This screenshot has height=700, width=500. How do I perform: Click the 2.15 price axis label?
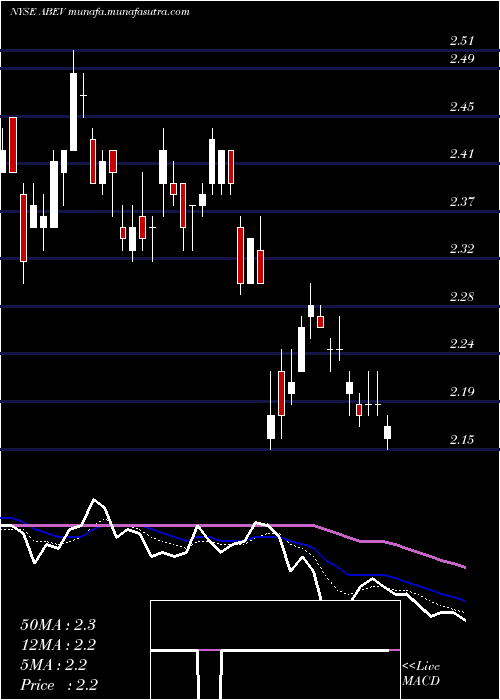462,440
